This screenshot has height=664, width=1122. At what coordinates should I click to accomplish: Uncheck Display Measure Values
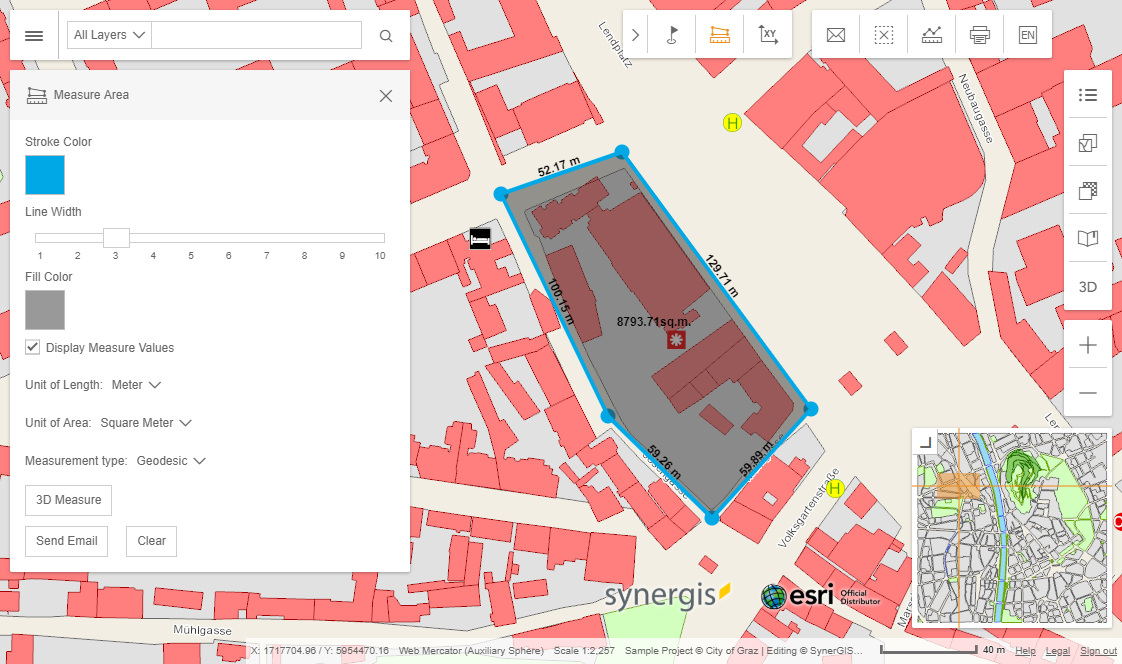[x=32, y=347]
